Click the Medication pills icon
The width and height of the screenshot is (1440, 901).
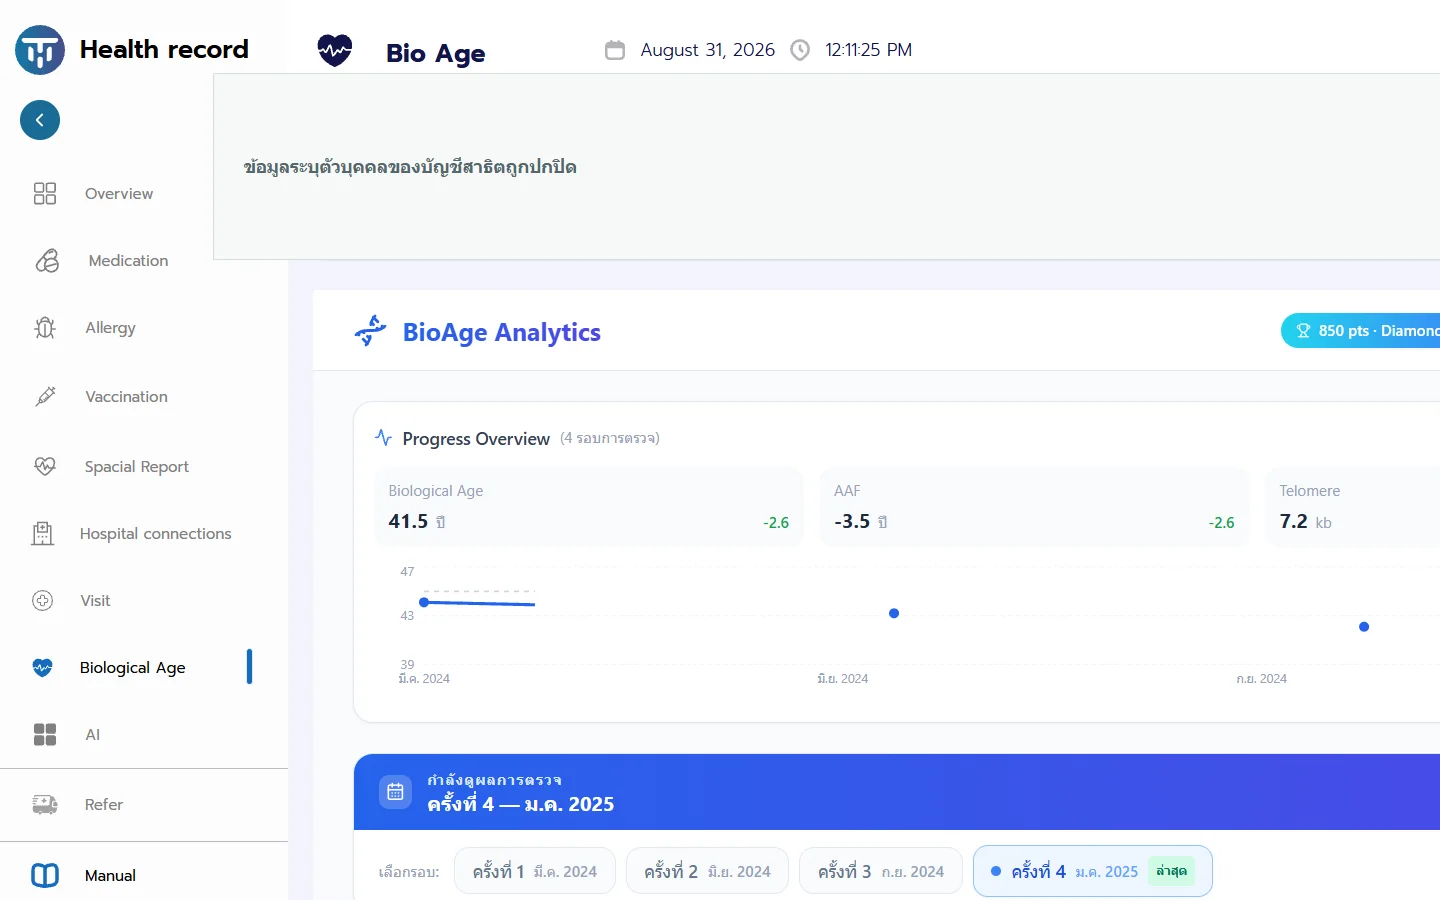pyautogui.click(x=47, y=261)
